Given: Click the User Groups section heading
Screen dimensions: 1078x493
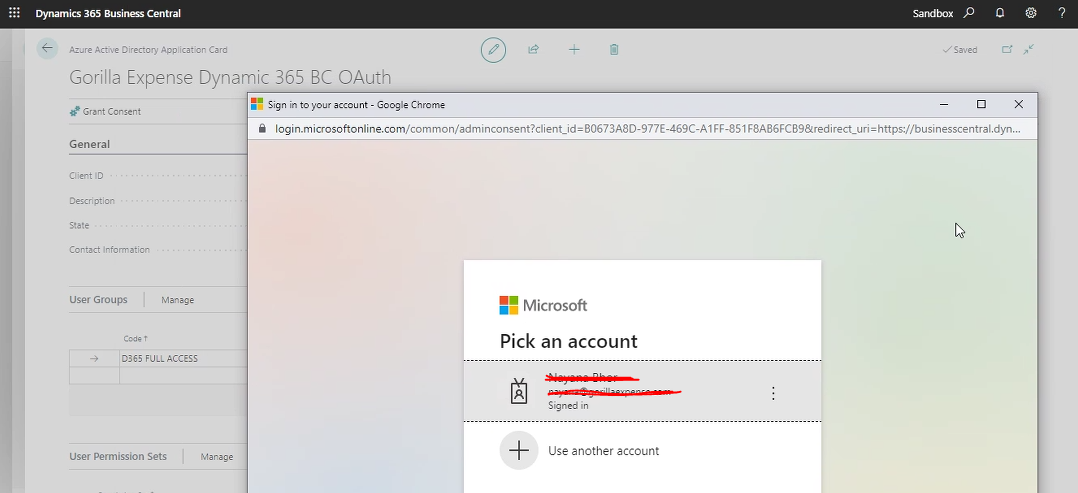Looking at the screenshot, I should pos(98,300).
